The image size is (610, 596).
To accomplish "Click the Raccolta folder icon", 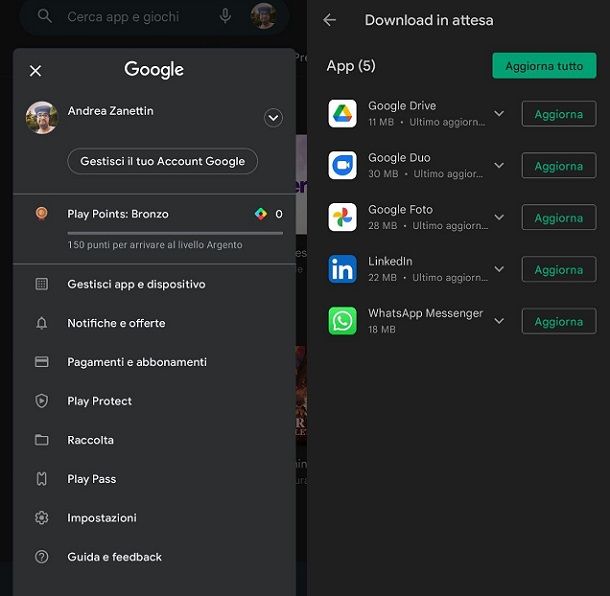I will tap(42, 440).
